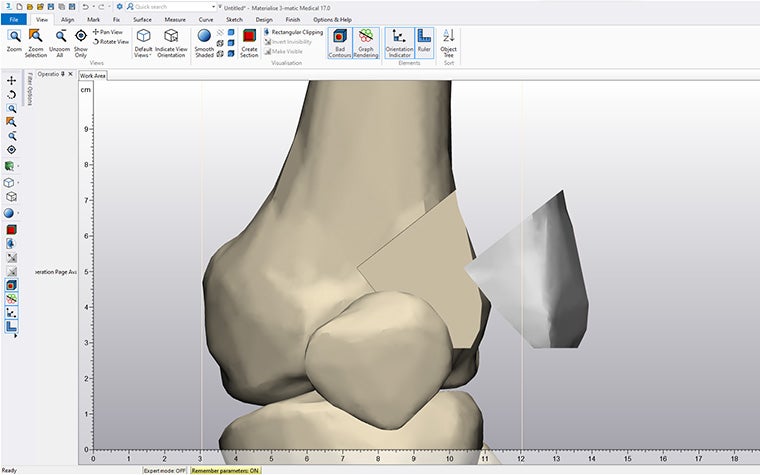Toggle the Ruler element in ribbon

click(x=424, y=43)
